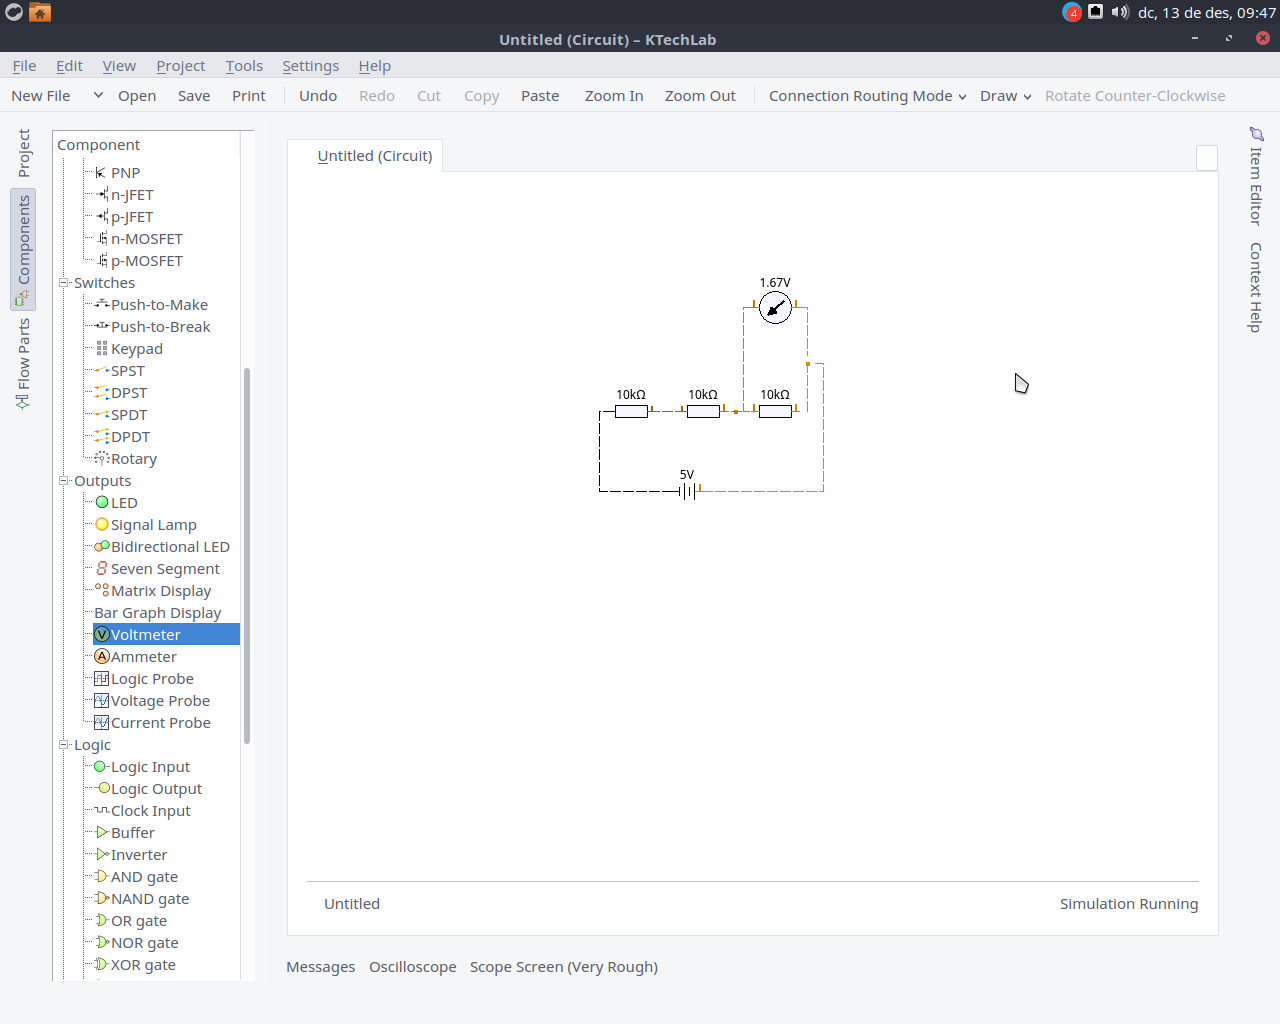Screen dimensions: 1280x1024
Task: Open the Connection Routing Mode dropdown
Action: pyautogui.click(x=867, y=96)
